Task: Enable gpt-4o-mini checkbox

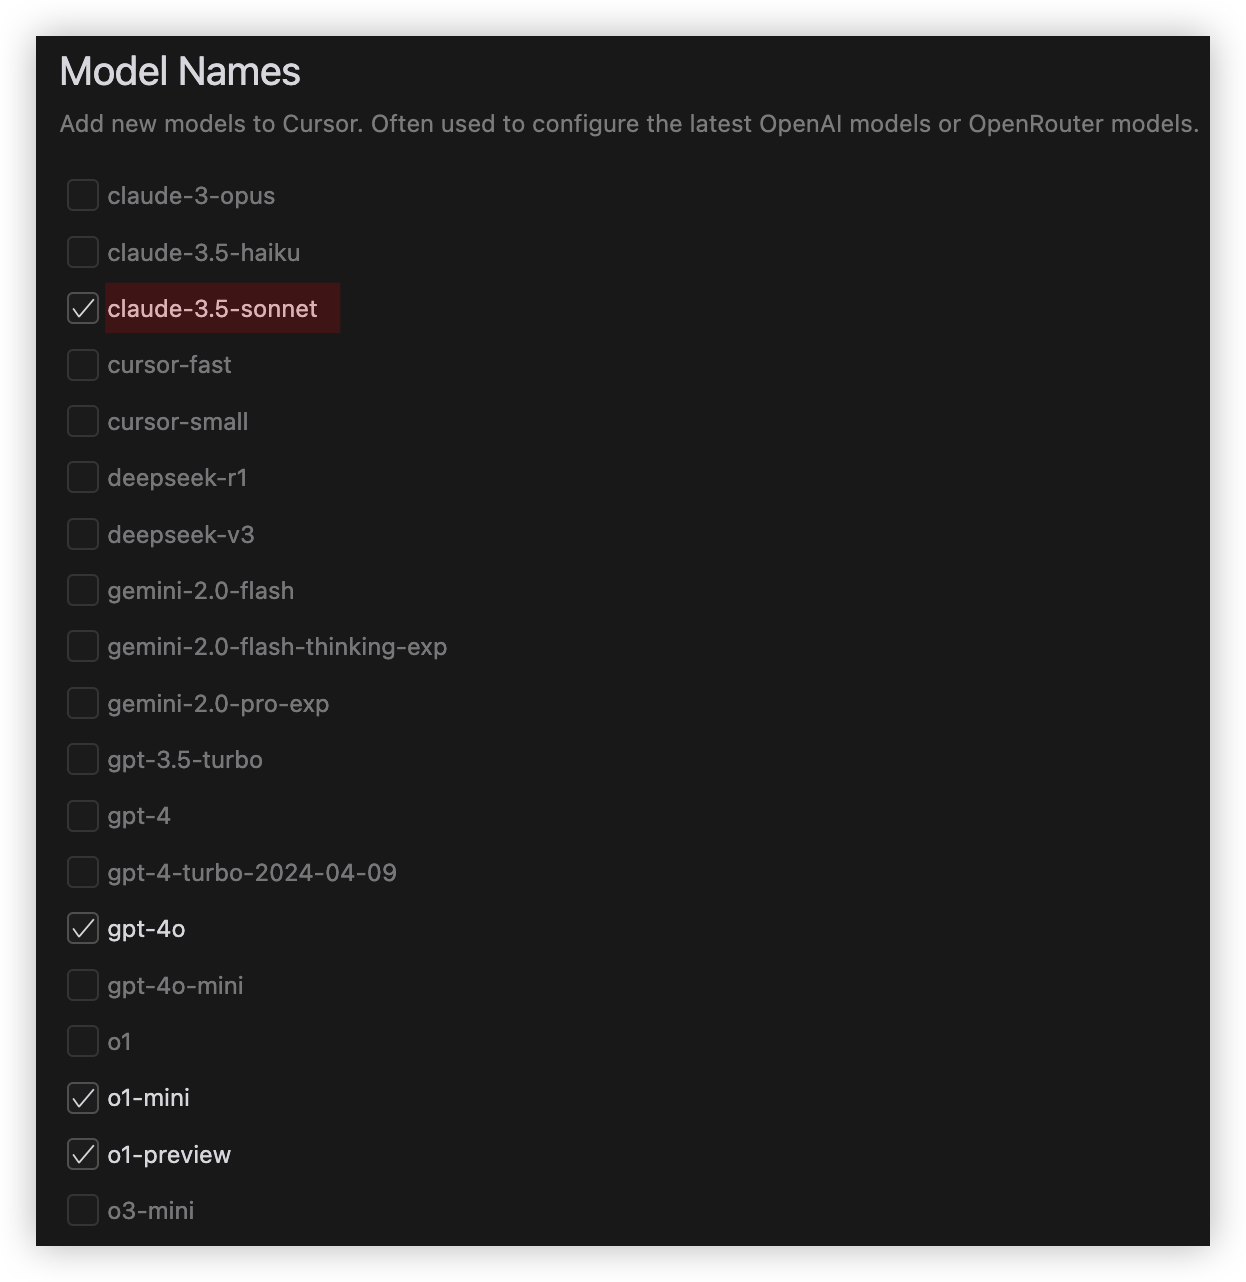Action: pos(83,985)
